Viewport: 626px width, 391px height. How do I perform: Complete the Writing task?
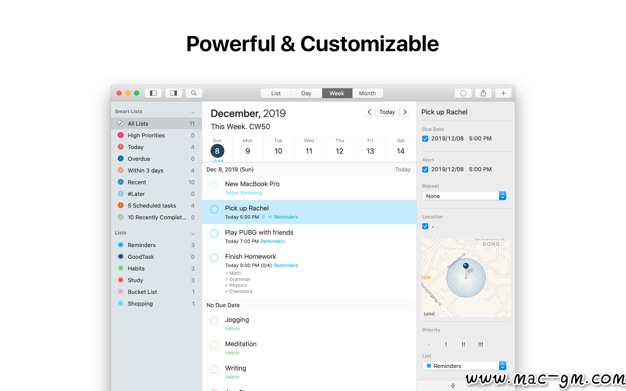tap(214, 369)
